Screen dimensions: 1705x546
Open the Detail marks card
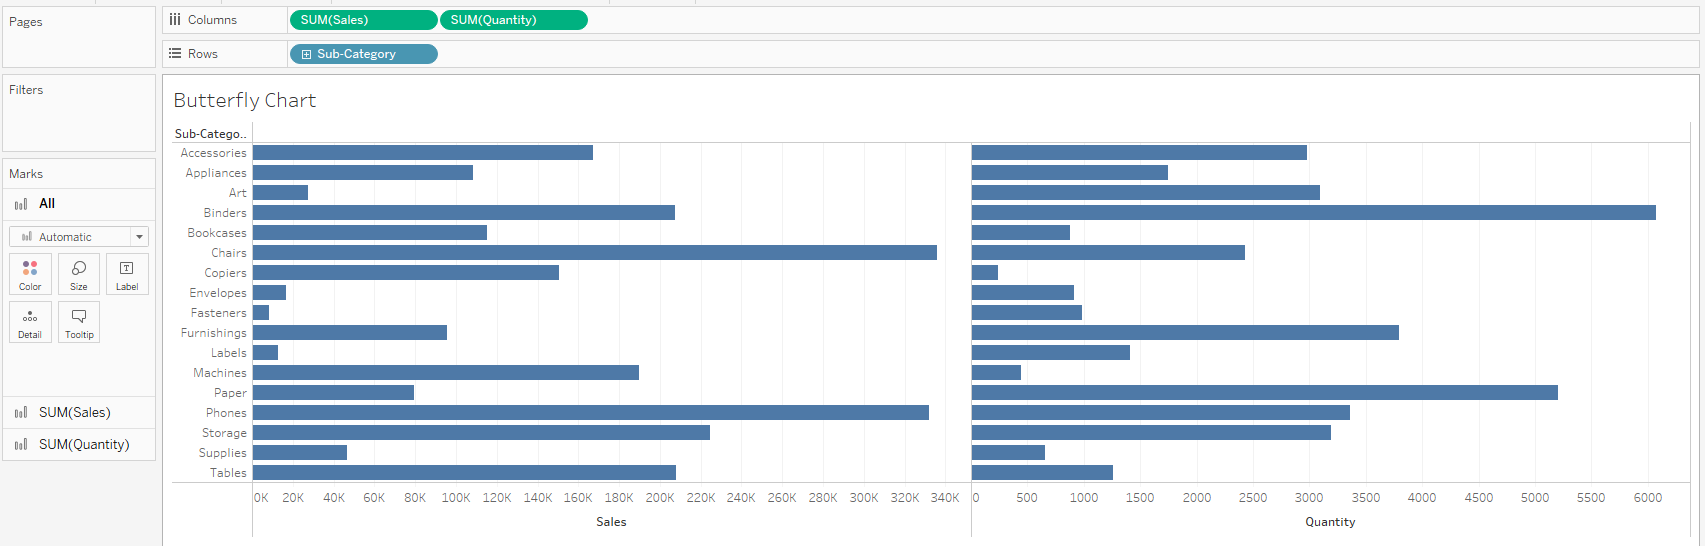(x=30, y=322)
